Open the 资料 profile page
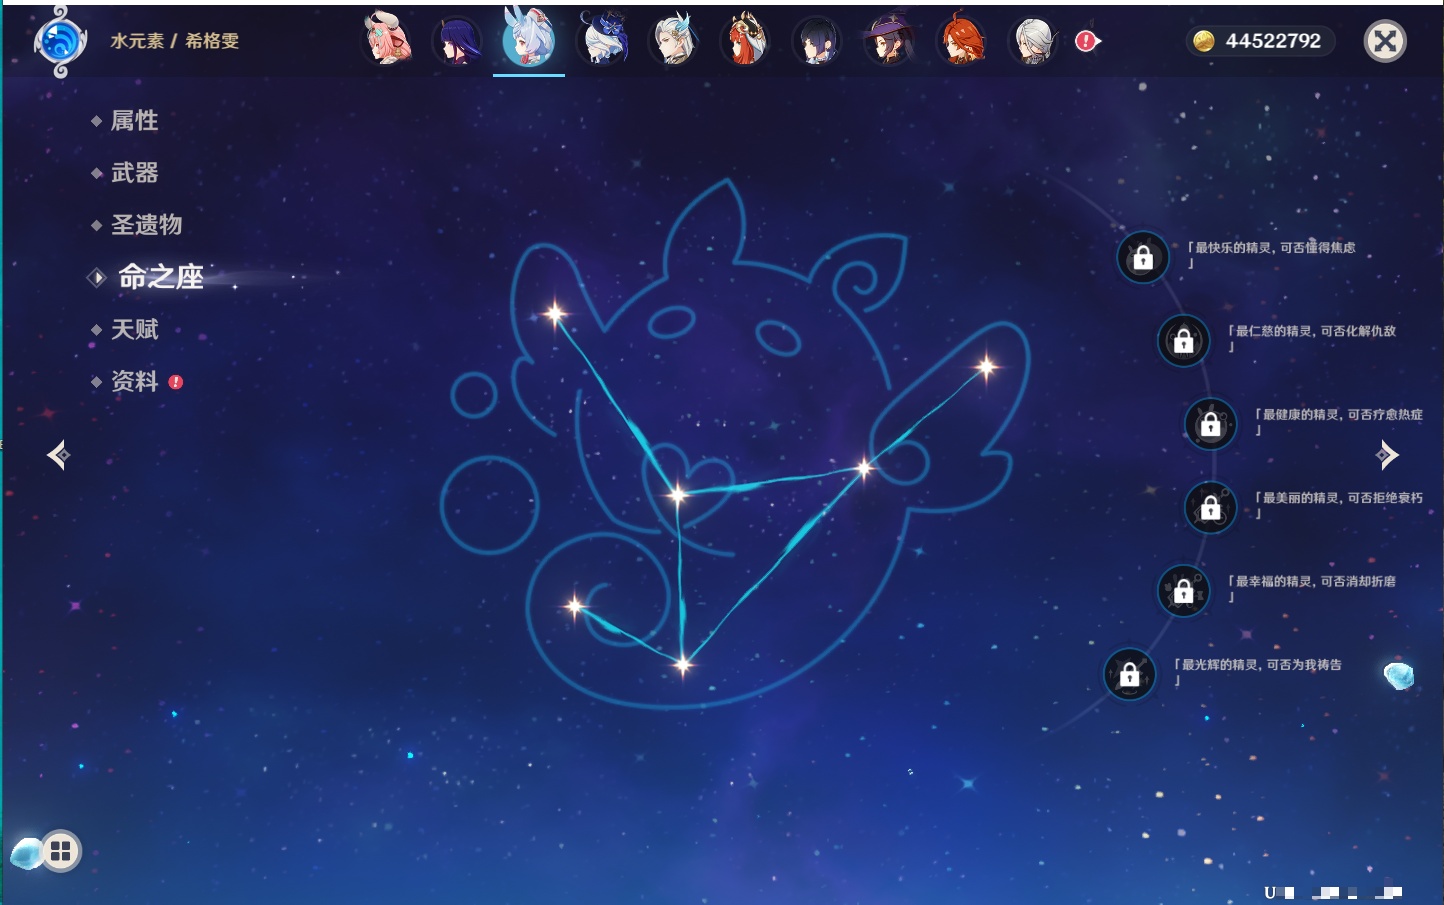This screenshot has height=905, width=1444. tap(134, 381)
